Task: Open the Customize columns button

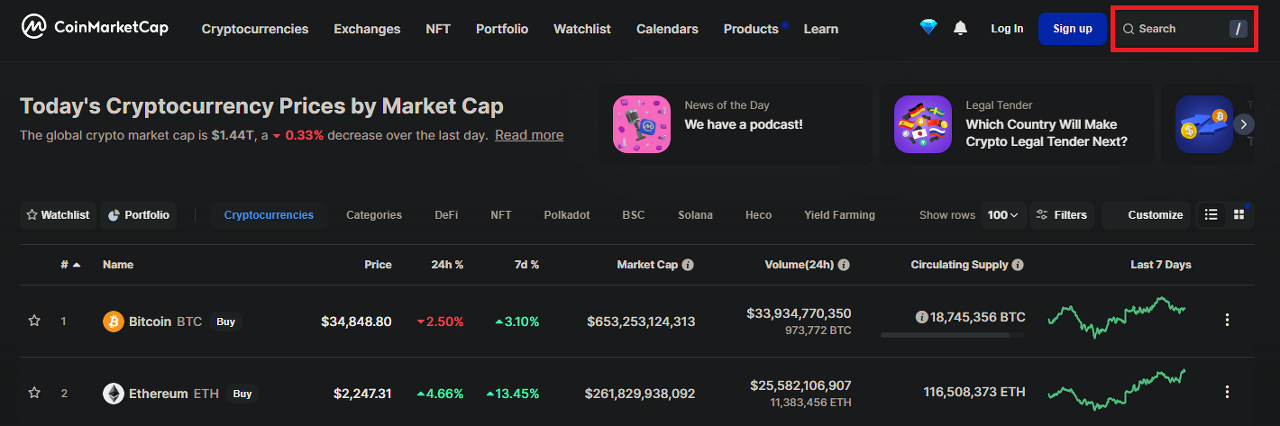Action: [1147, 215]
